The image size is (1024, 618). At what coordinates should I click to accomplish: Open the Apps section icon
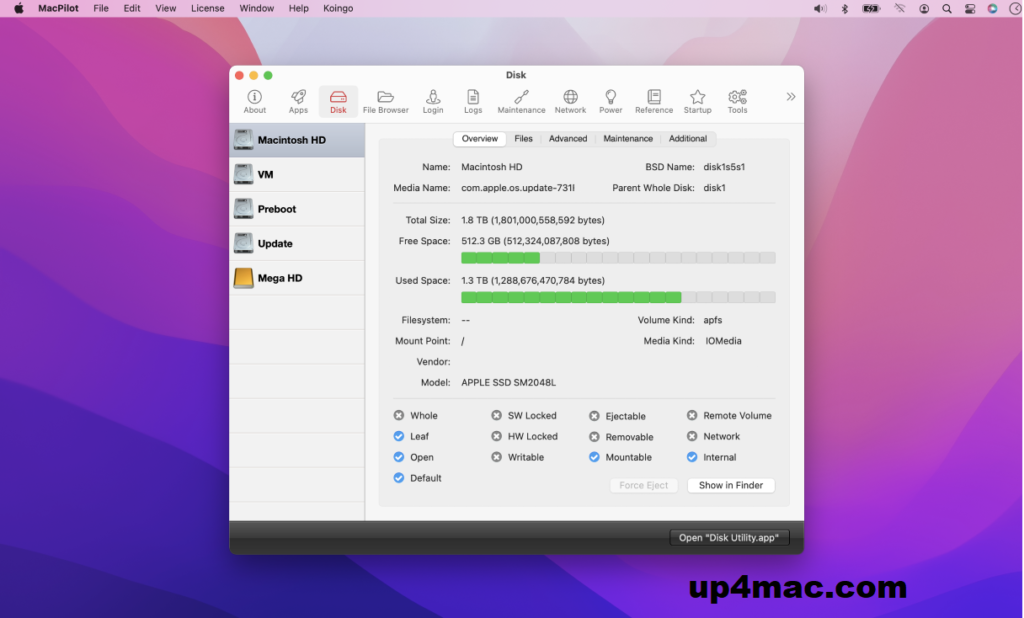pyautogui.click(x=297, y=98)
